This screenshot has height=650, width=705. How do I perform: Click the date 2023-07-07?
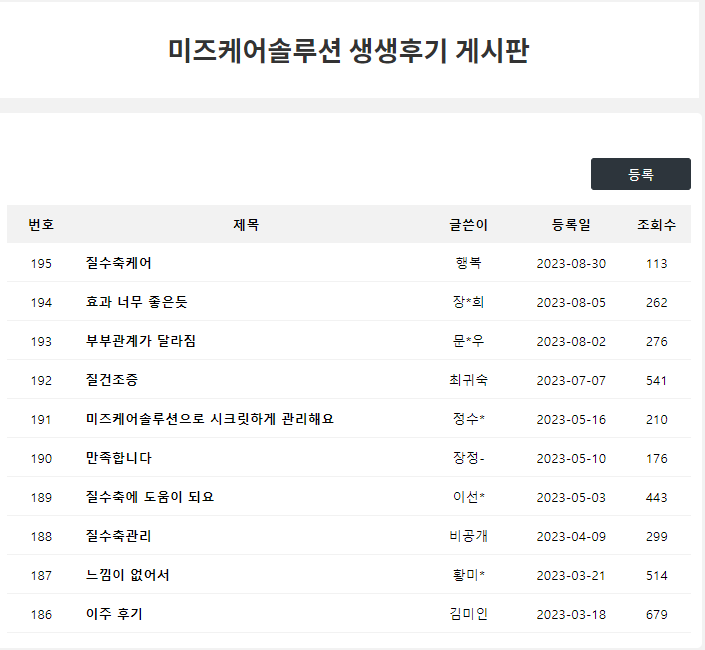tap(571, 381)
